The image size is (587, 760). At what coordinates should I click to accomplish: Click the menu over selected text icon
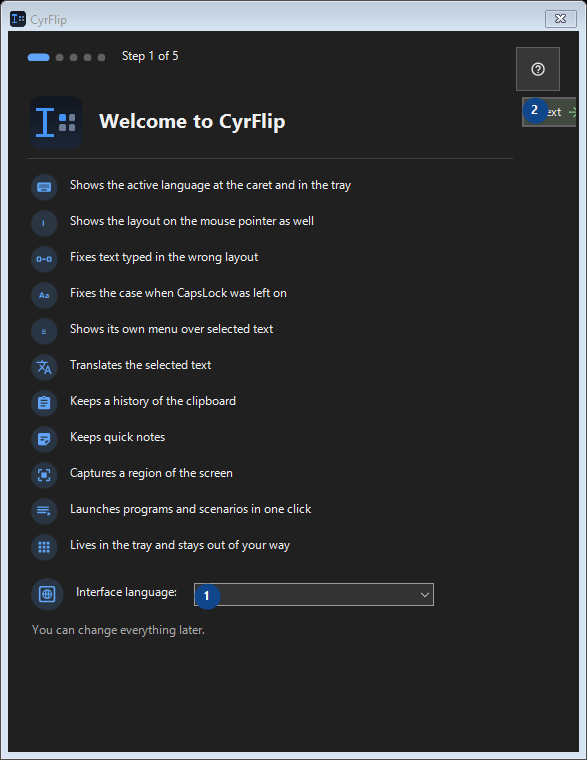tap(44, 331)
